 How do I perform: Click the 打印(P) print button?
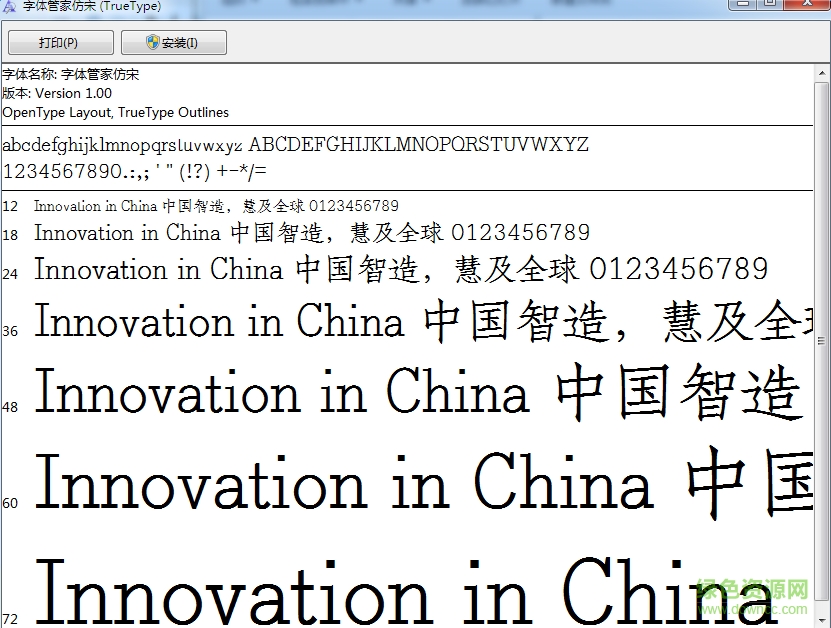(60, 42)
